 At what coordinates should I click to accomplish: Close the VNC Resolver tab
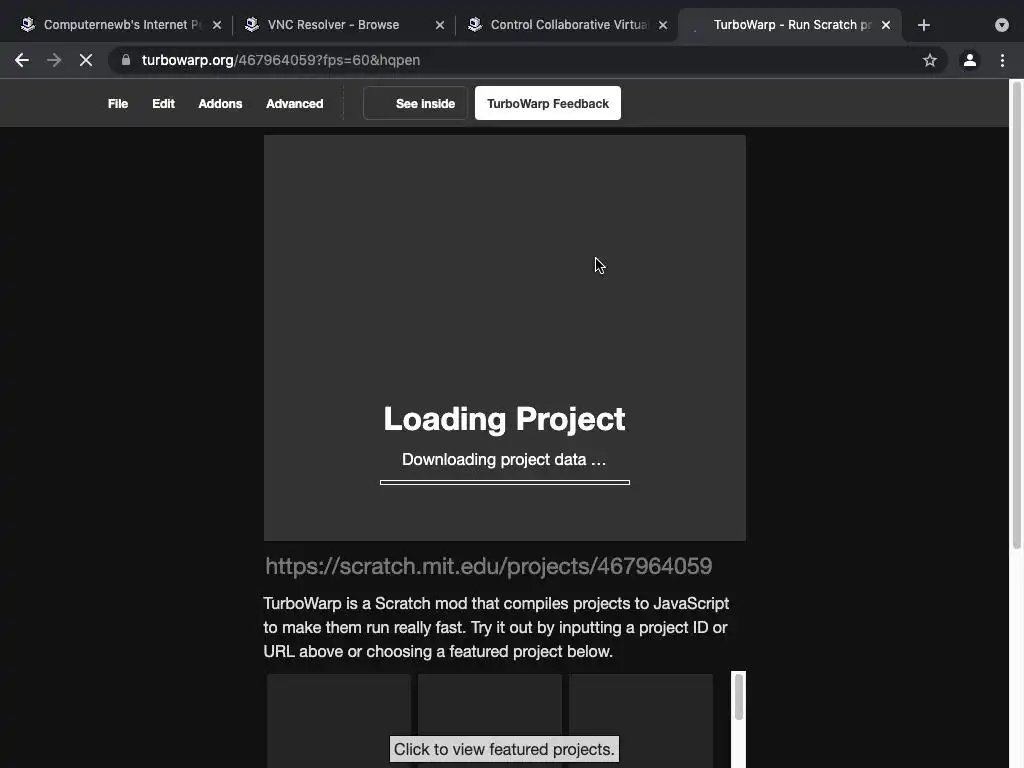[440, 25]
